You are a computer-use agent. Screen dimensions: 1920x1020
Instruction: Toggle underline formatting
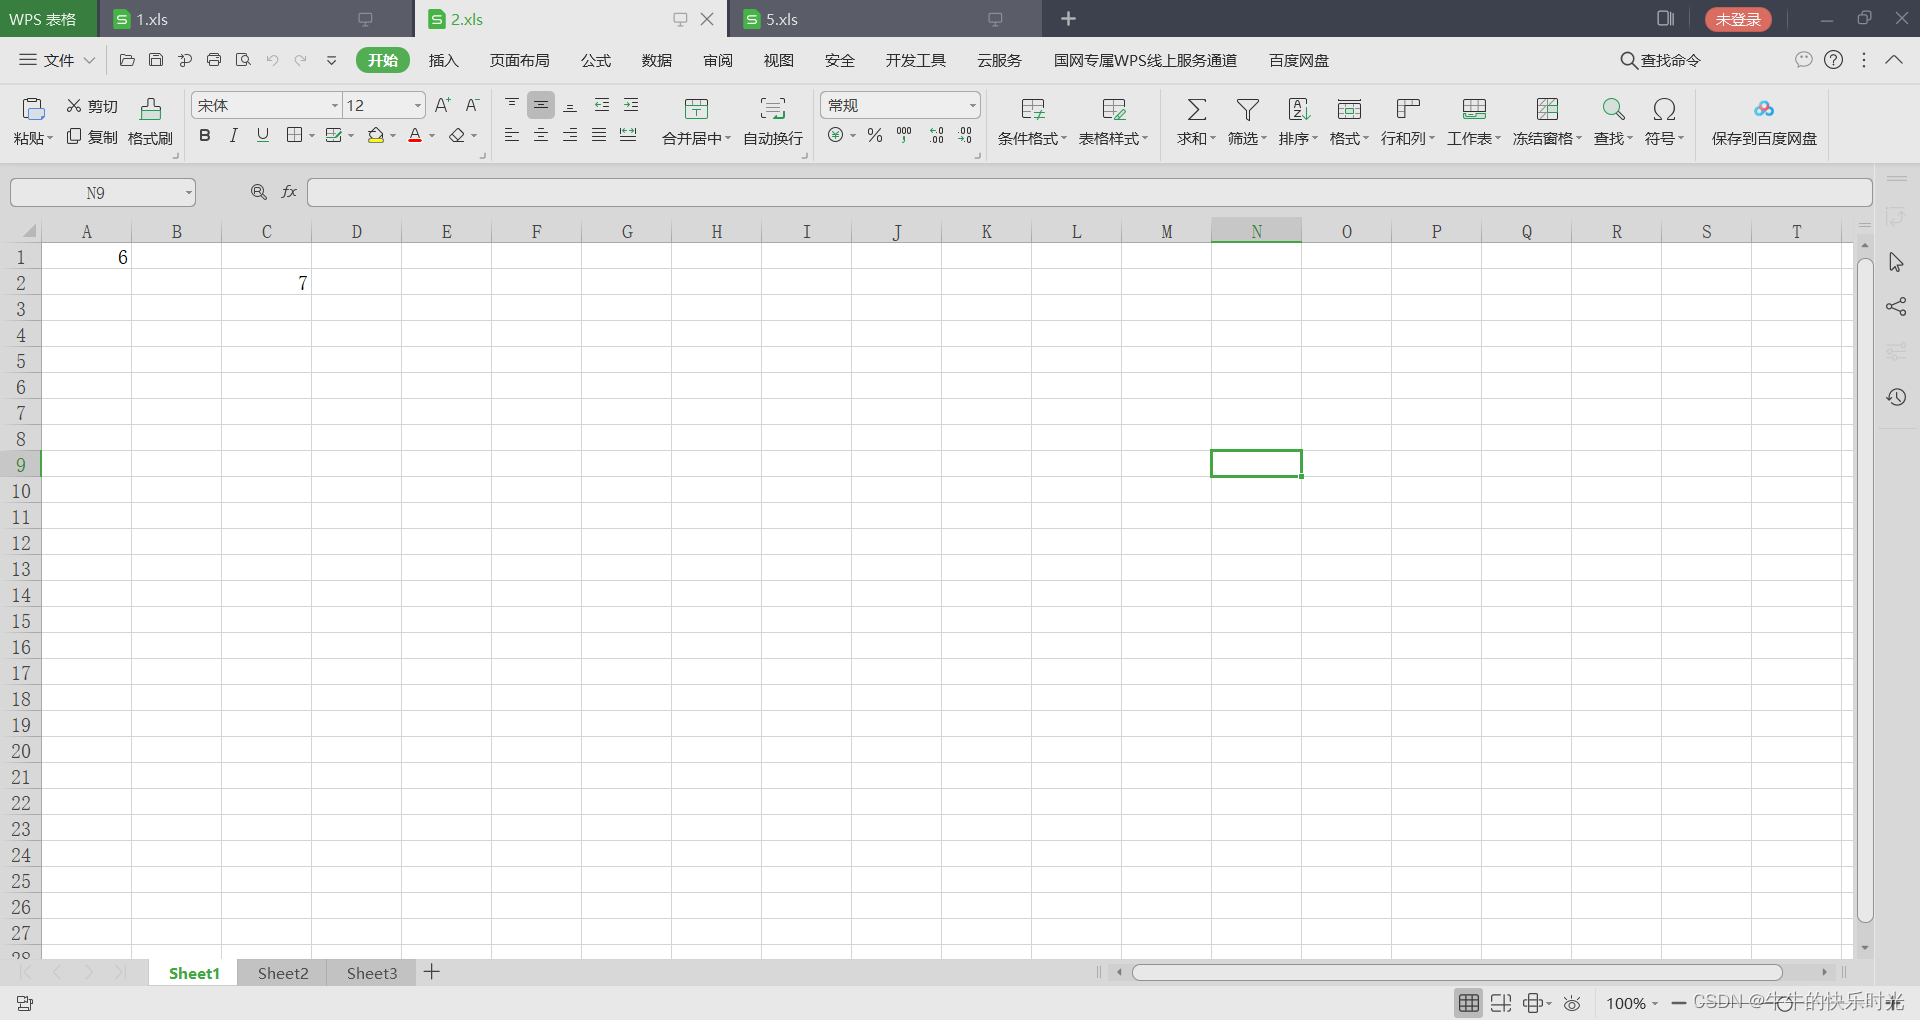click(x=262, y=136)
